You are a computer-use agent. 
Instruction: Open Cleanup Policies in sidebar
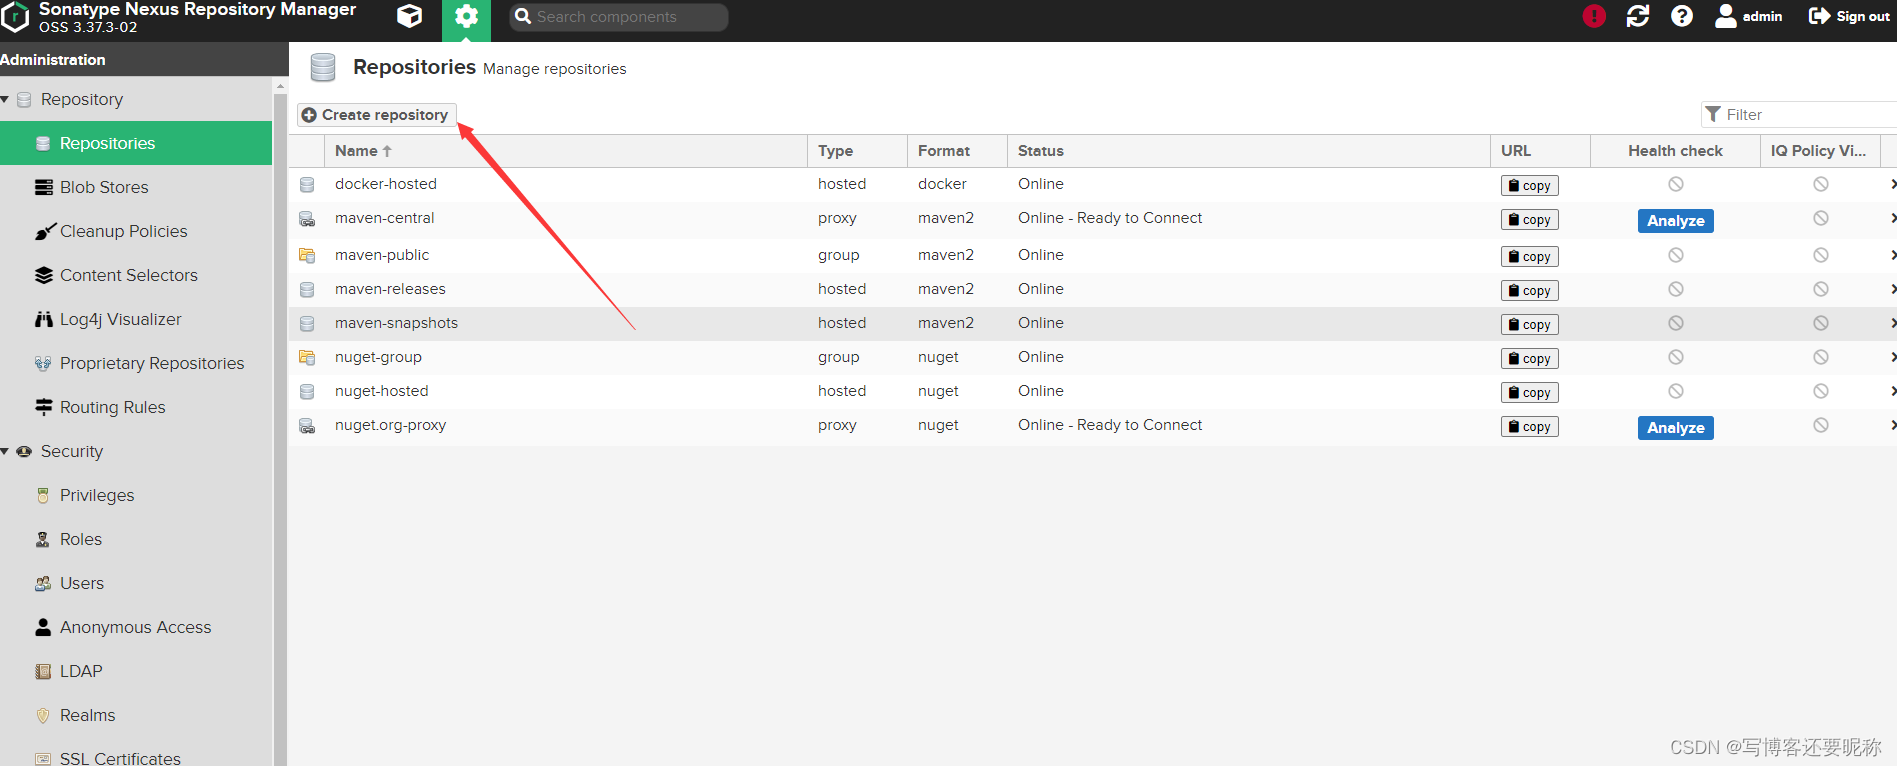point(136,231)
